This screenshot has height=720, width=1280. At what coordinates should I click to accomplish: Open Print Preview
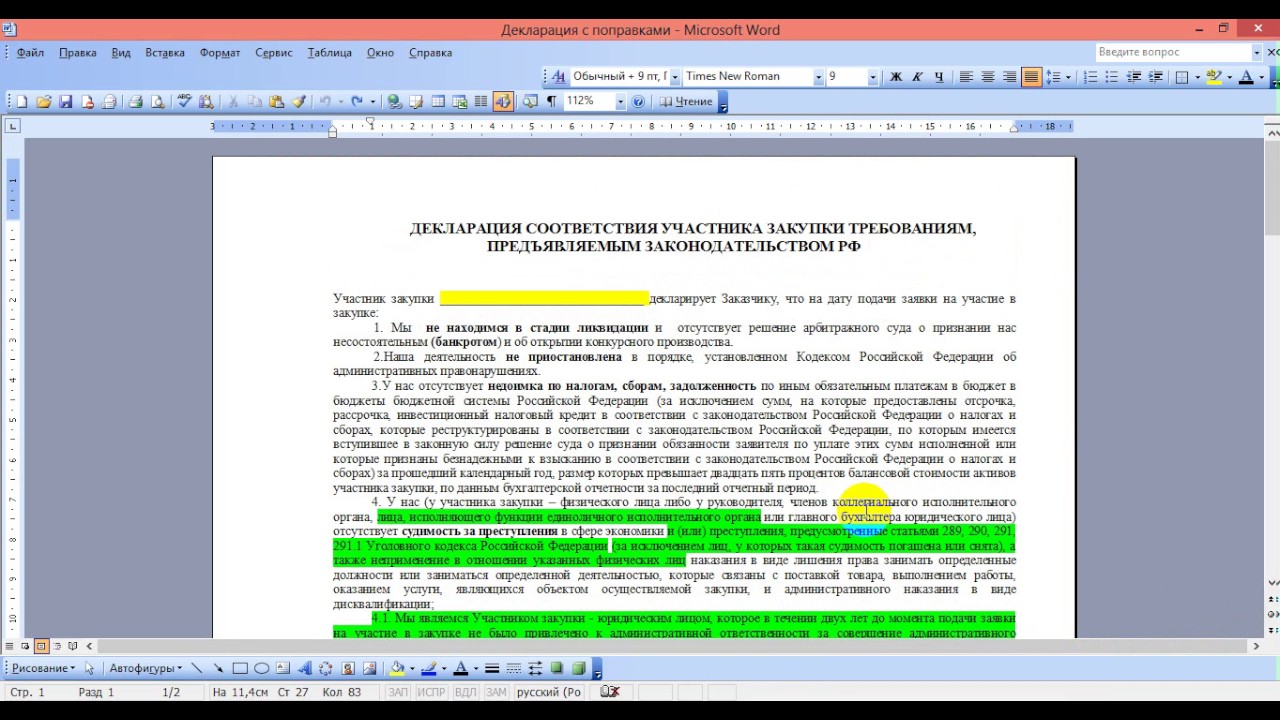157,101
